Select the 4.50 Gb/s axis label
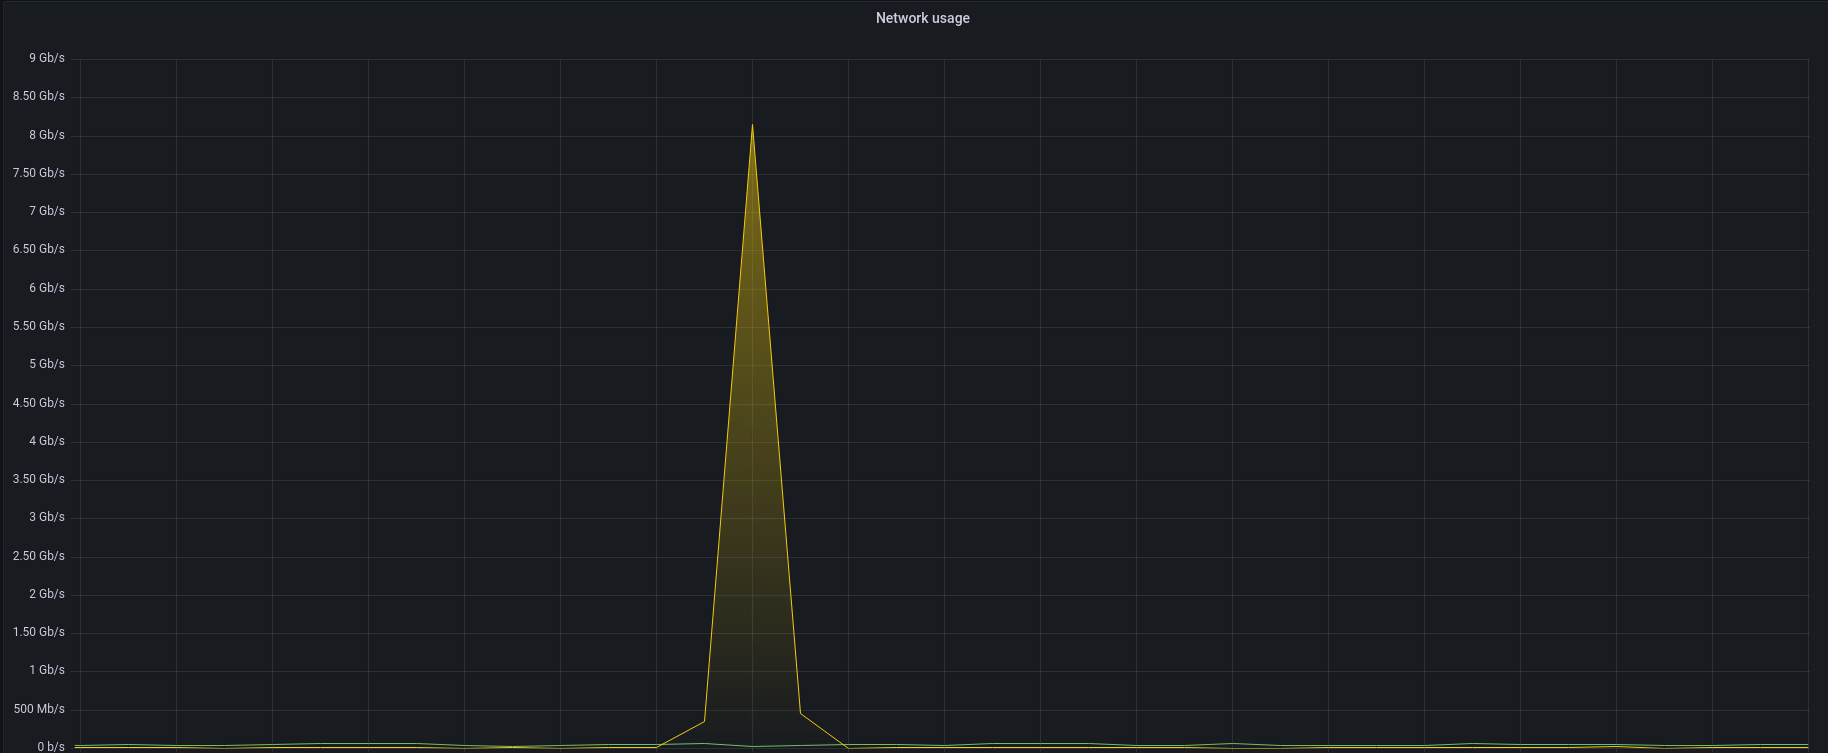Image resolution: width=1828 pixels, height=753 pixels. 38,403
